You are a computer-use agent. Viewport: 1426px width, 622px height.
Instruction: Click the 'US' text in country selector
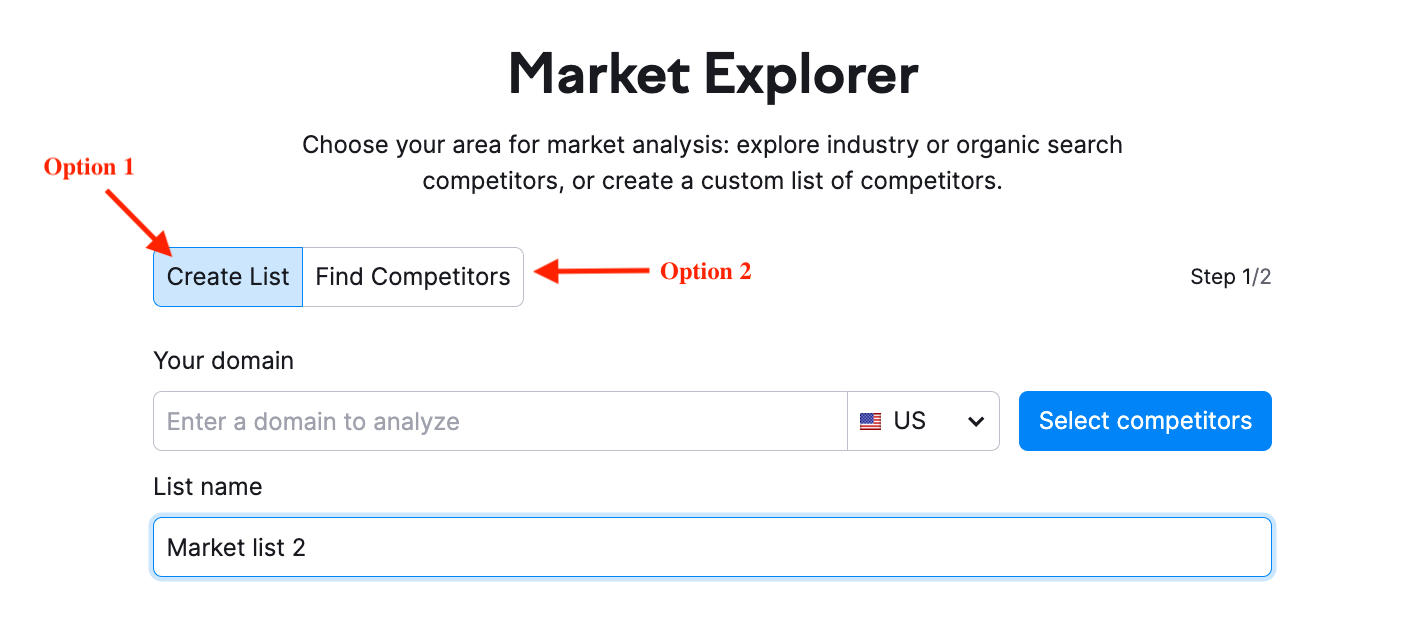[x=910, y=421]
